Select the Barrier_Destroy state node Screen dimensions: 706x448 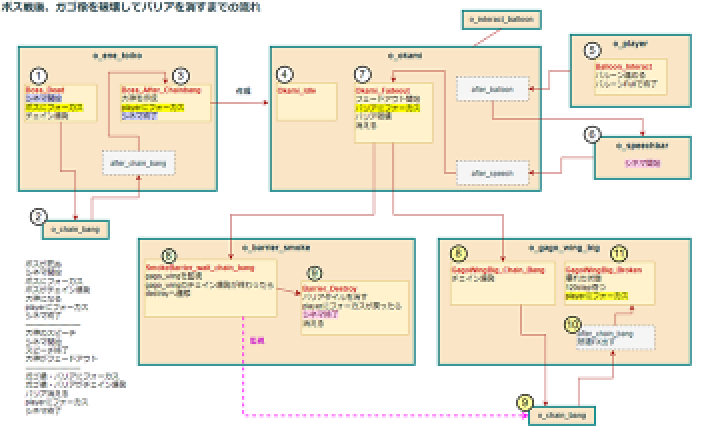click(x=355, y=308)
